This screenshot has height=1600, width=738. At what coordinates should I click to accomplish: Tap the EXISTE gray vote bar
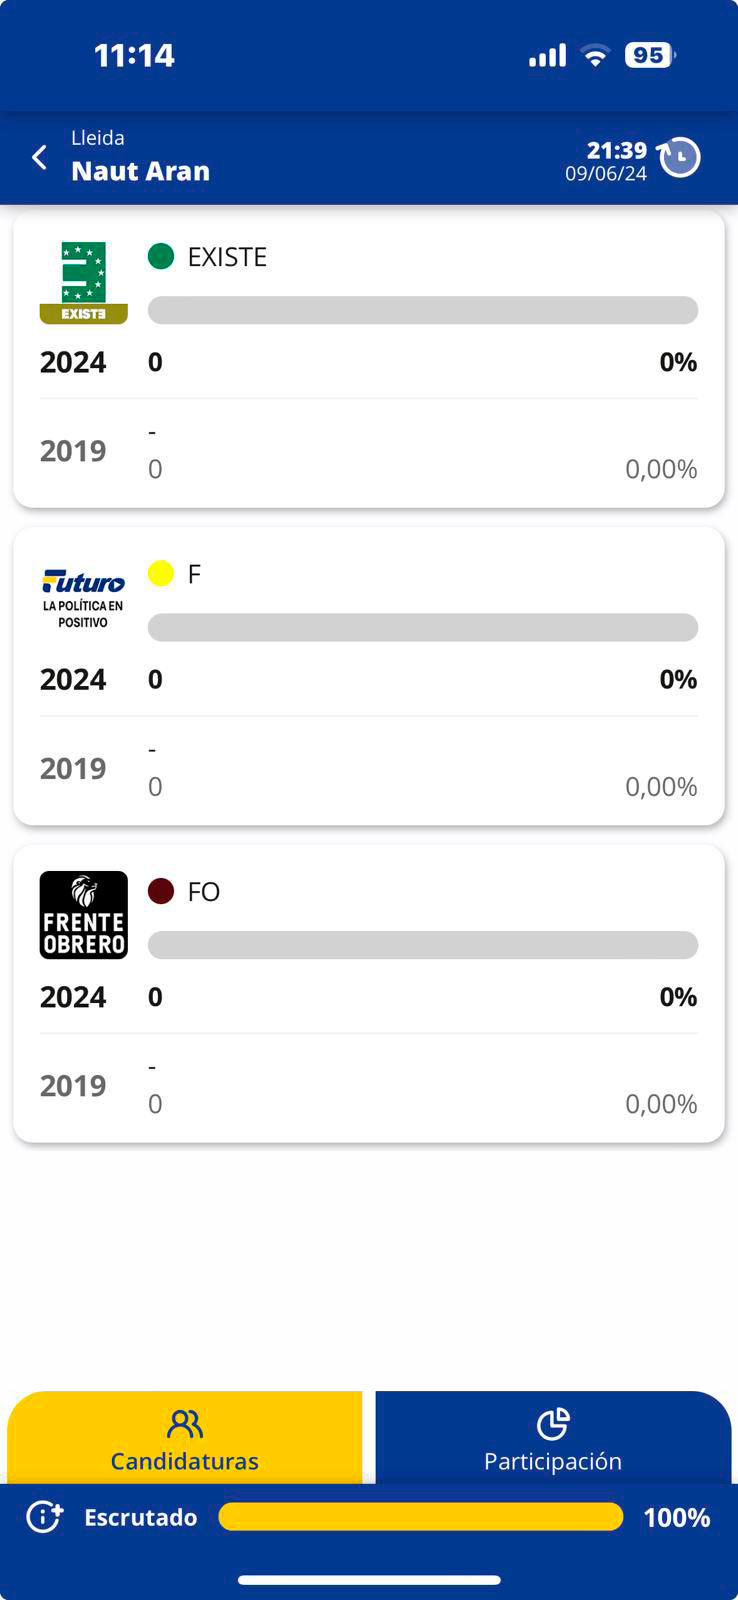point(422,310)
